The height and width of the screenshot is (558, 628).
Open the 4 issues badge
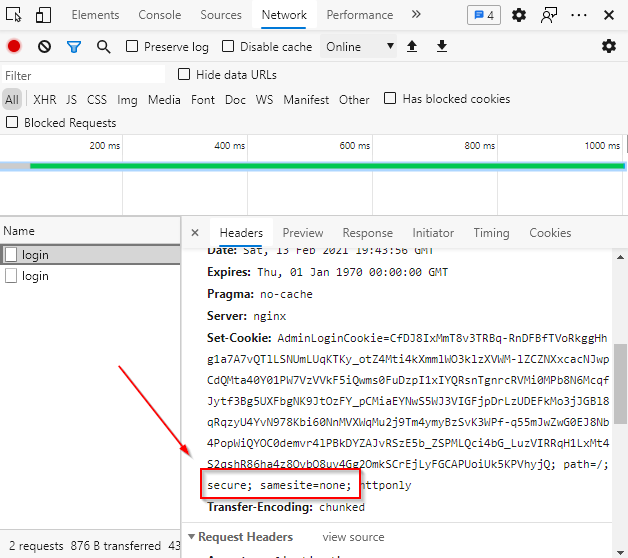click(x=484, y=15)
